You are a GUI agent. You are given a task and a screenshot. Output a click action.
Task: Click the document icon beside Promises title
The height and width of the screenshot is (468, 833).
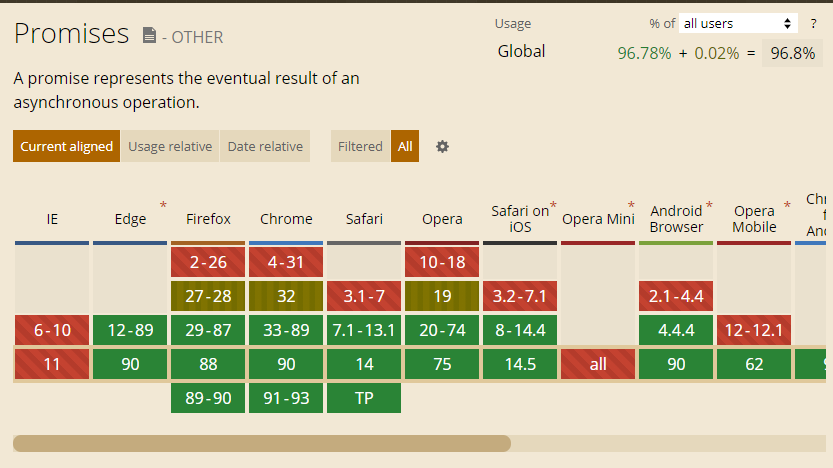point(149,36)
